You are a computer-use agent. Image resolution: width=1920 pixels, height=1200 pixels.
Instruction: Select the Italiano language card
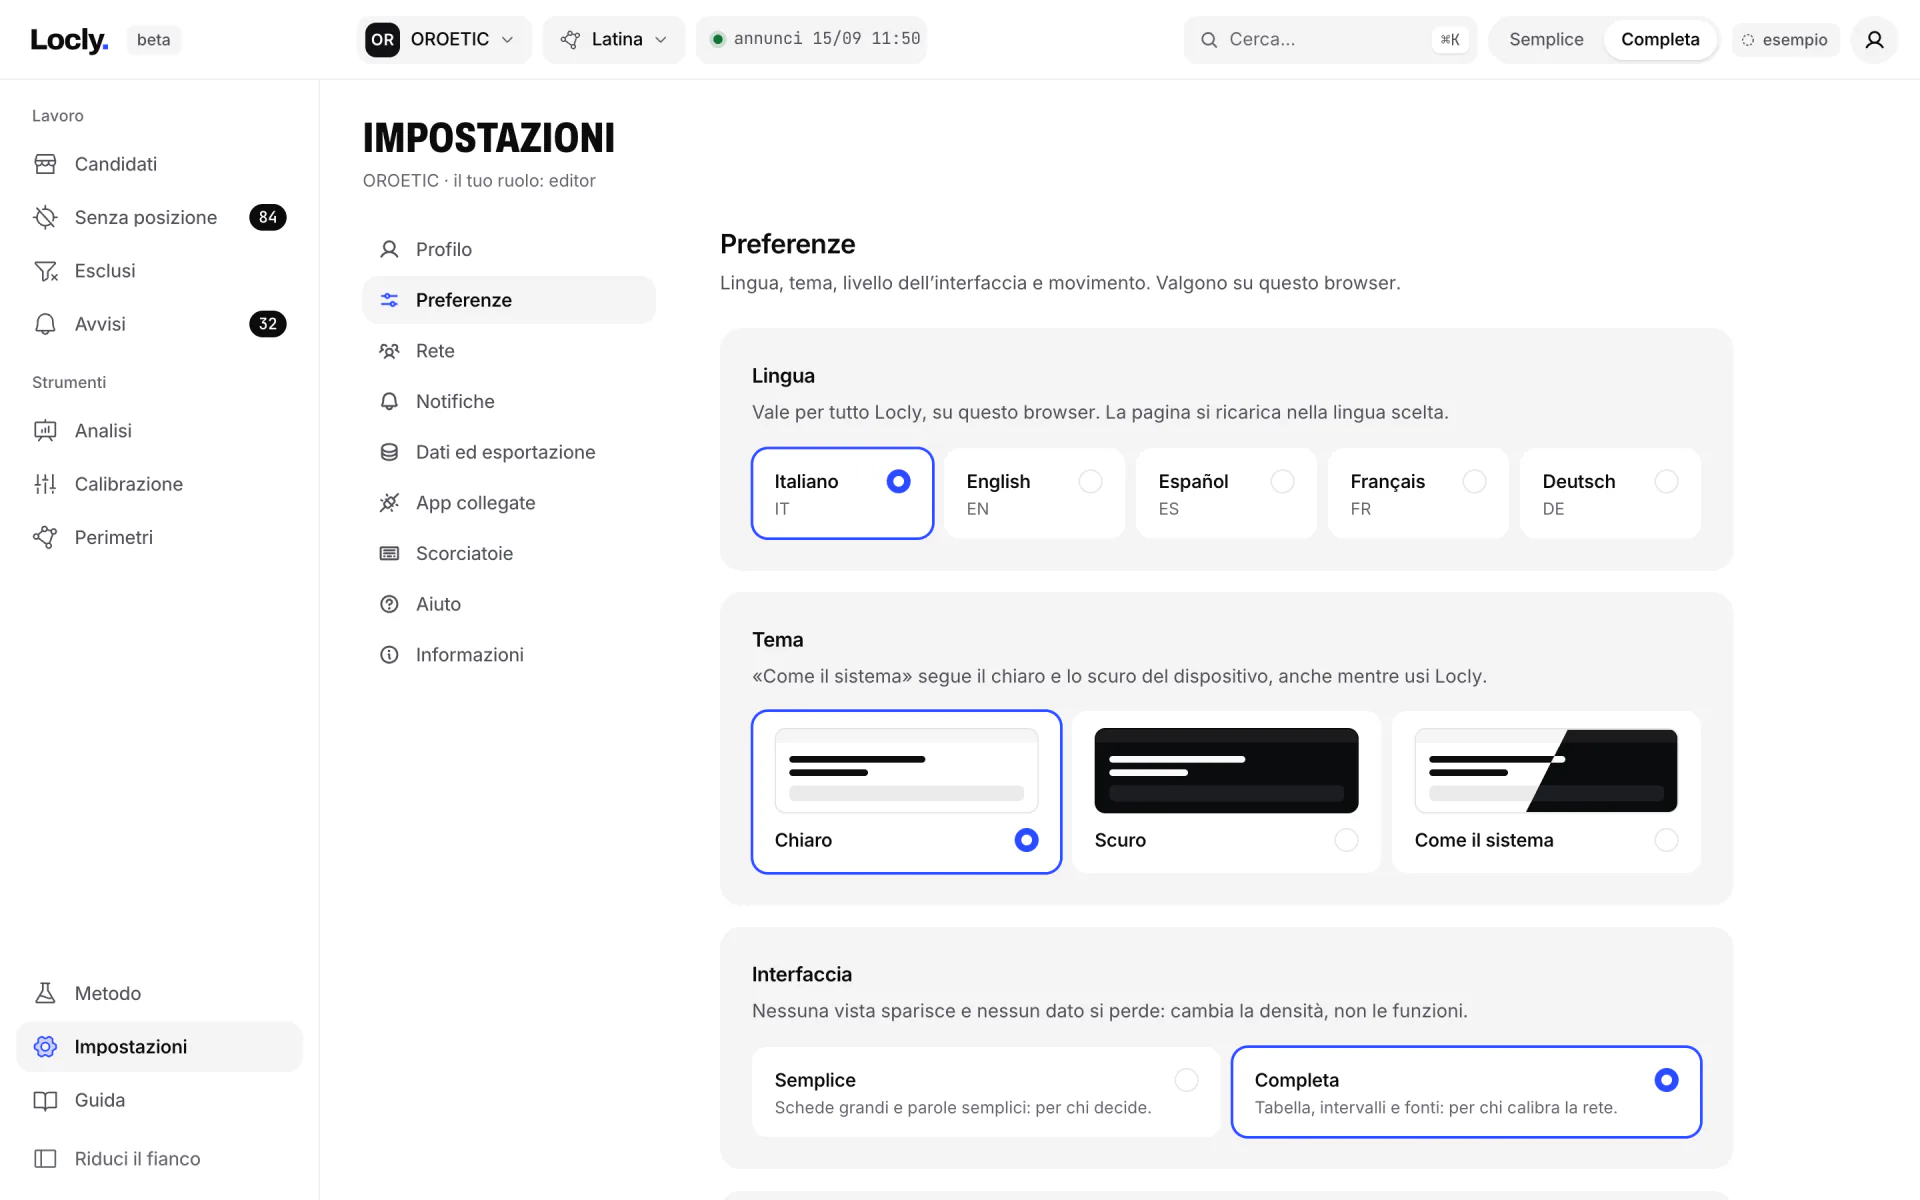tap(842, 493)
